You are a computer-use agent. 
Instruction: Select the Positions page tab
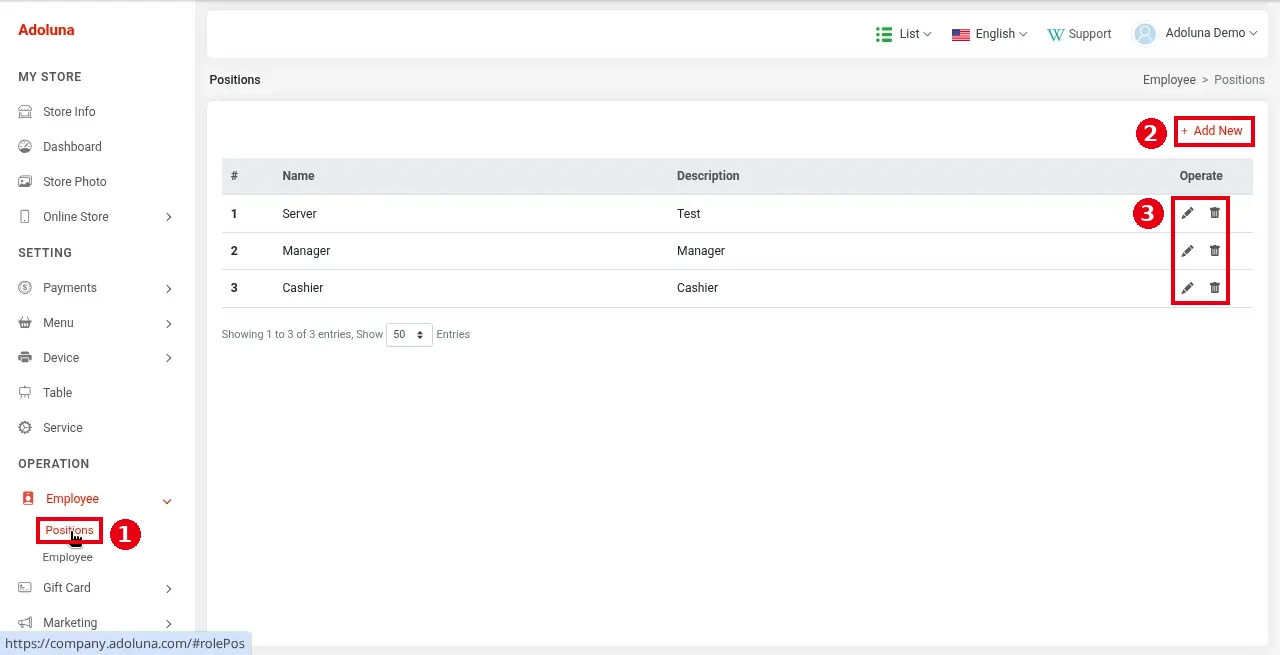click(235, 80)
